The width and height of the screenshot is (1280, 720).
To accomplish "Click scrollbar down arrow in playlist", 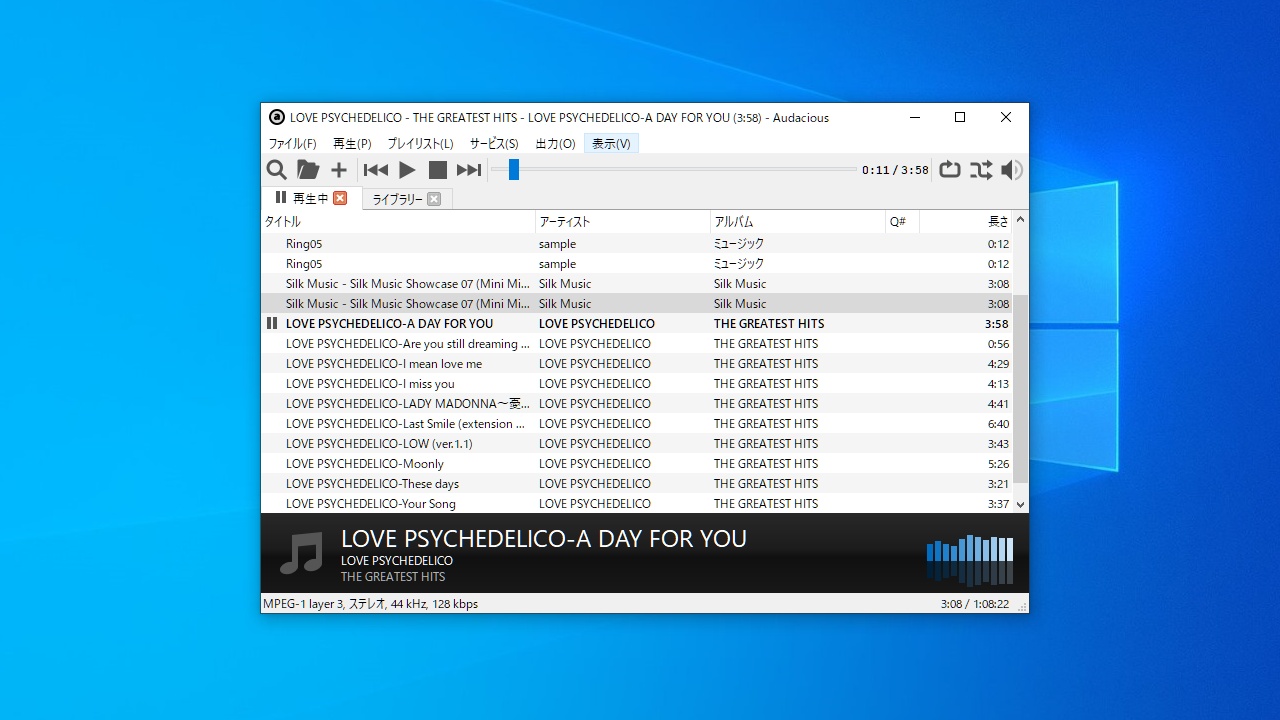I will pyautogui.click(x=1021, y=504).
